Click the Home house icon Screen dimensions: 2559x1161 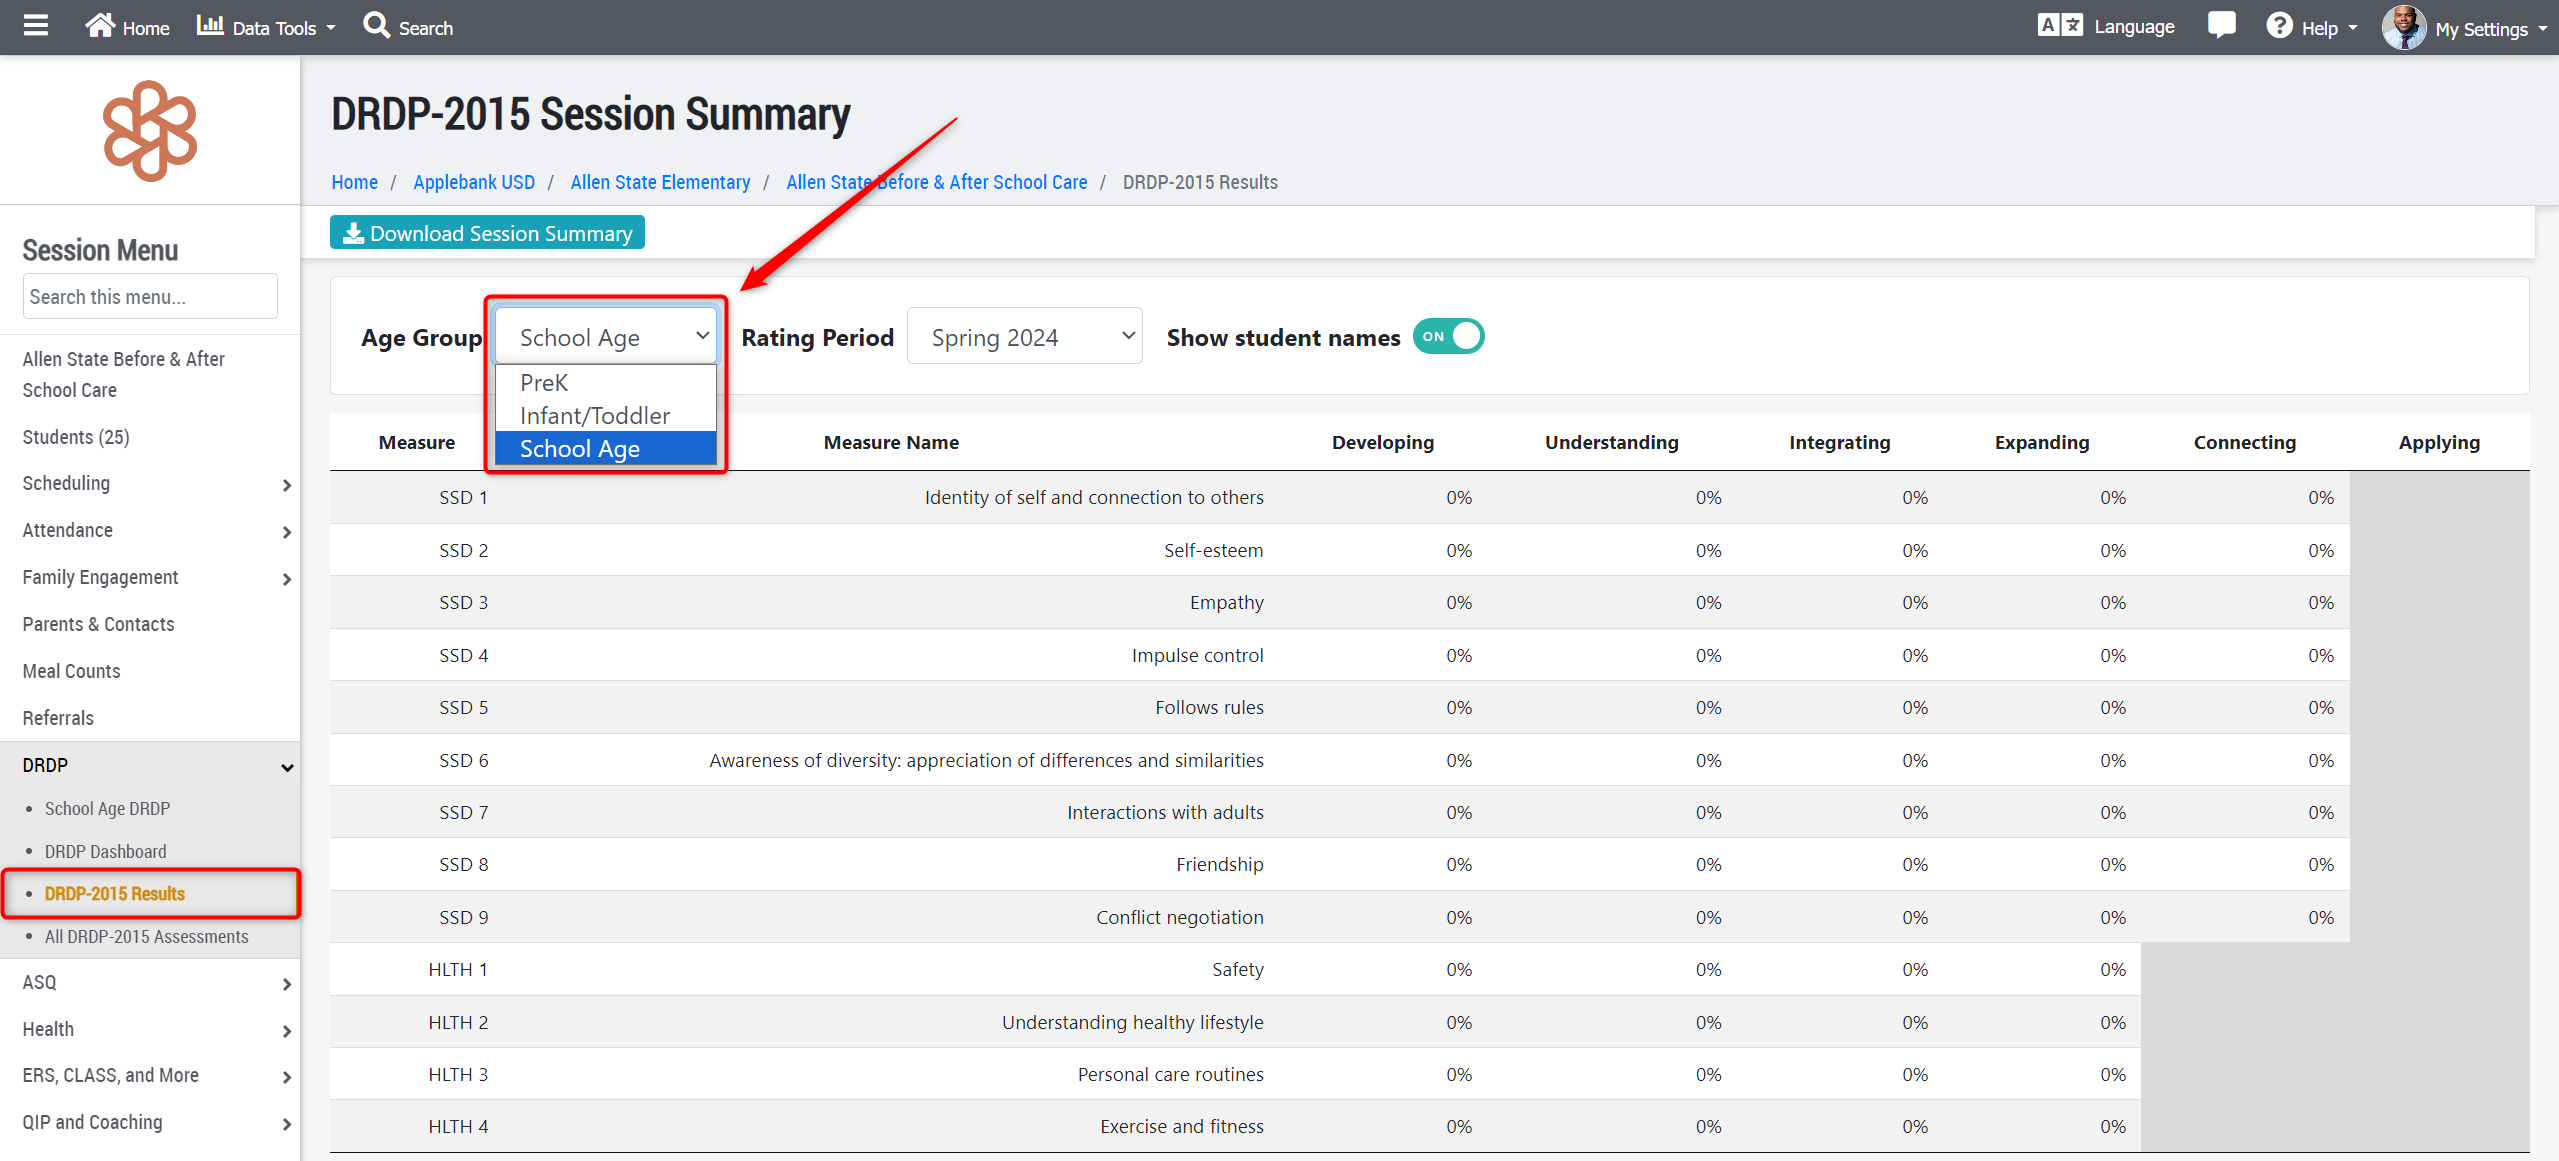tap(100, 26)
